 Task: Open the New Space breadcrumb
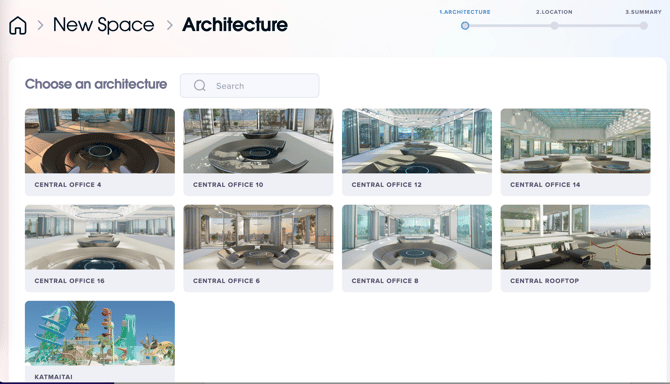coord(103,25)
